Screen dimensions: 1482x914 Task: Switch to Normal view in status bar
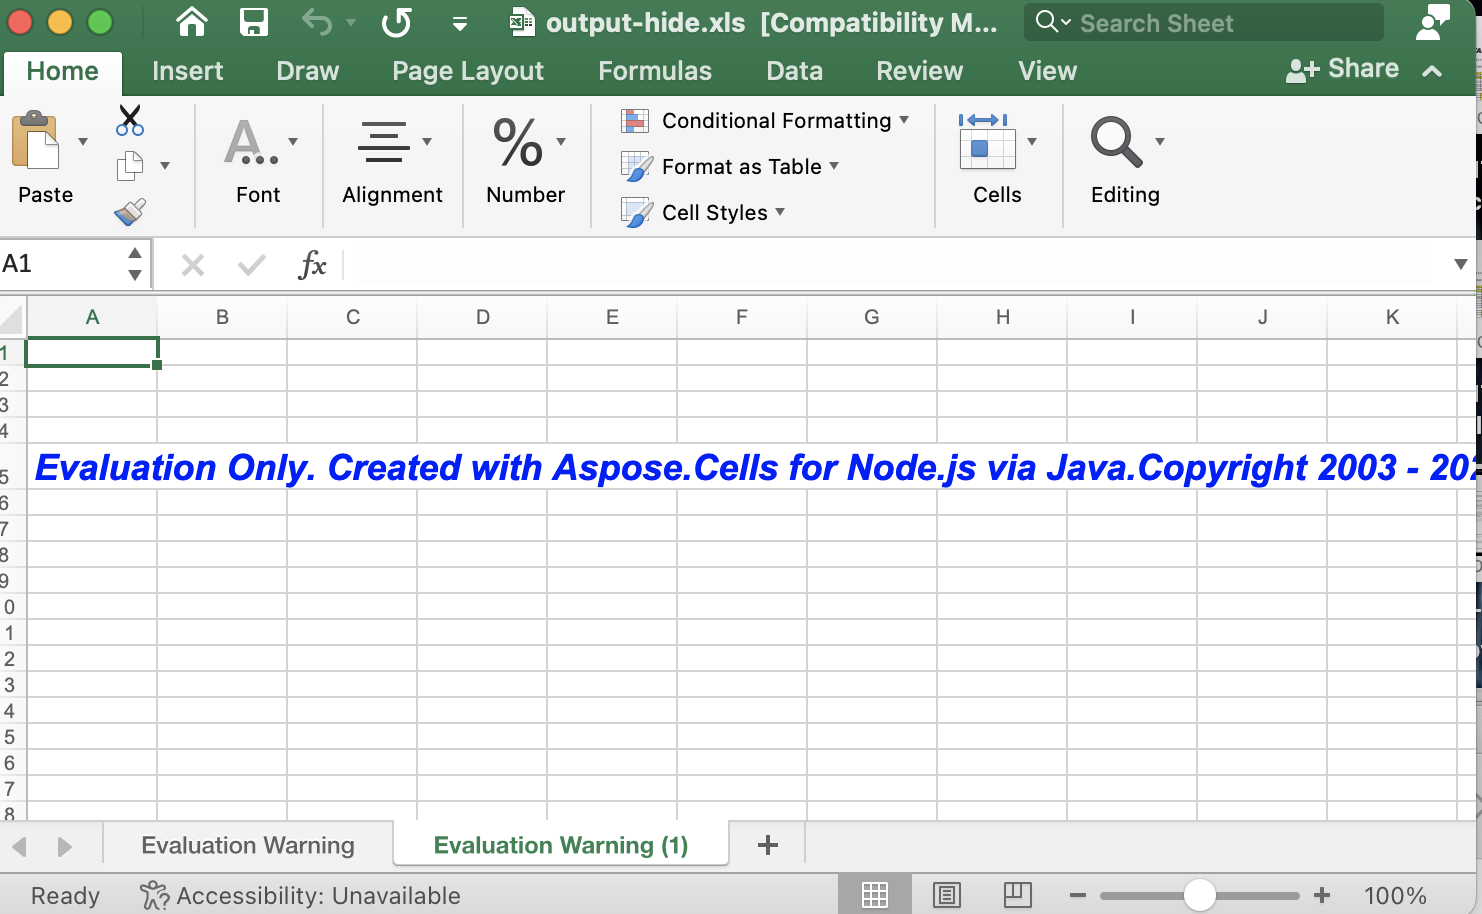coord(875,895)
